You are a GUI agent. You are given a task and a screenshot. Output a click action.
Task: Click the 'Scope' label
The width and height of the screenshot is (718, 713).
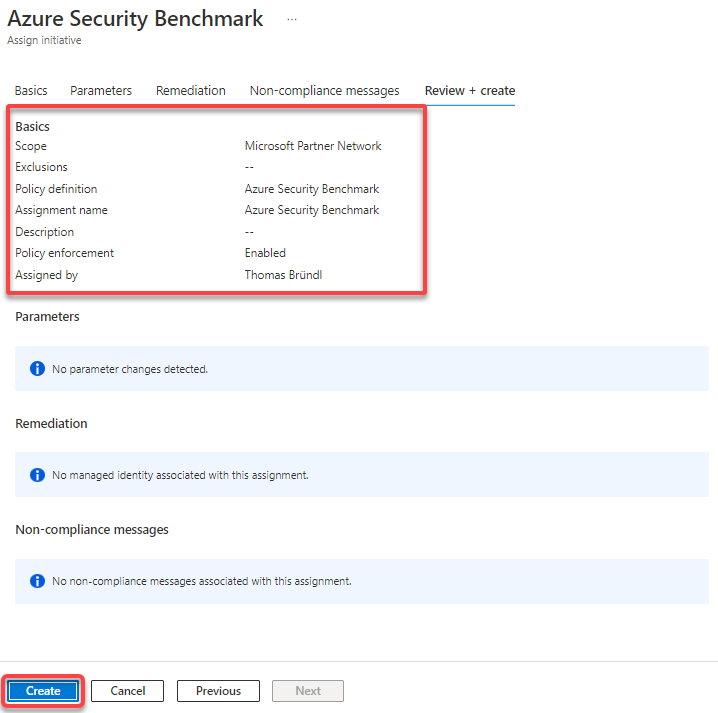pyautogui.click(x=31, y=146)
